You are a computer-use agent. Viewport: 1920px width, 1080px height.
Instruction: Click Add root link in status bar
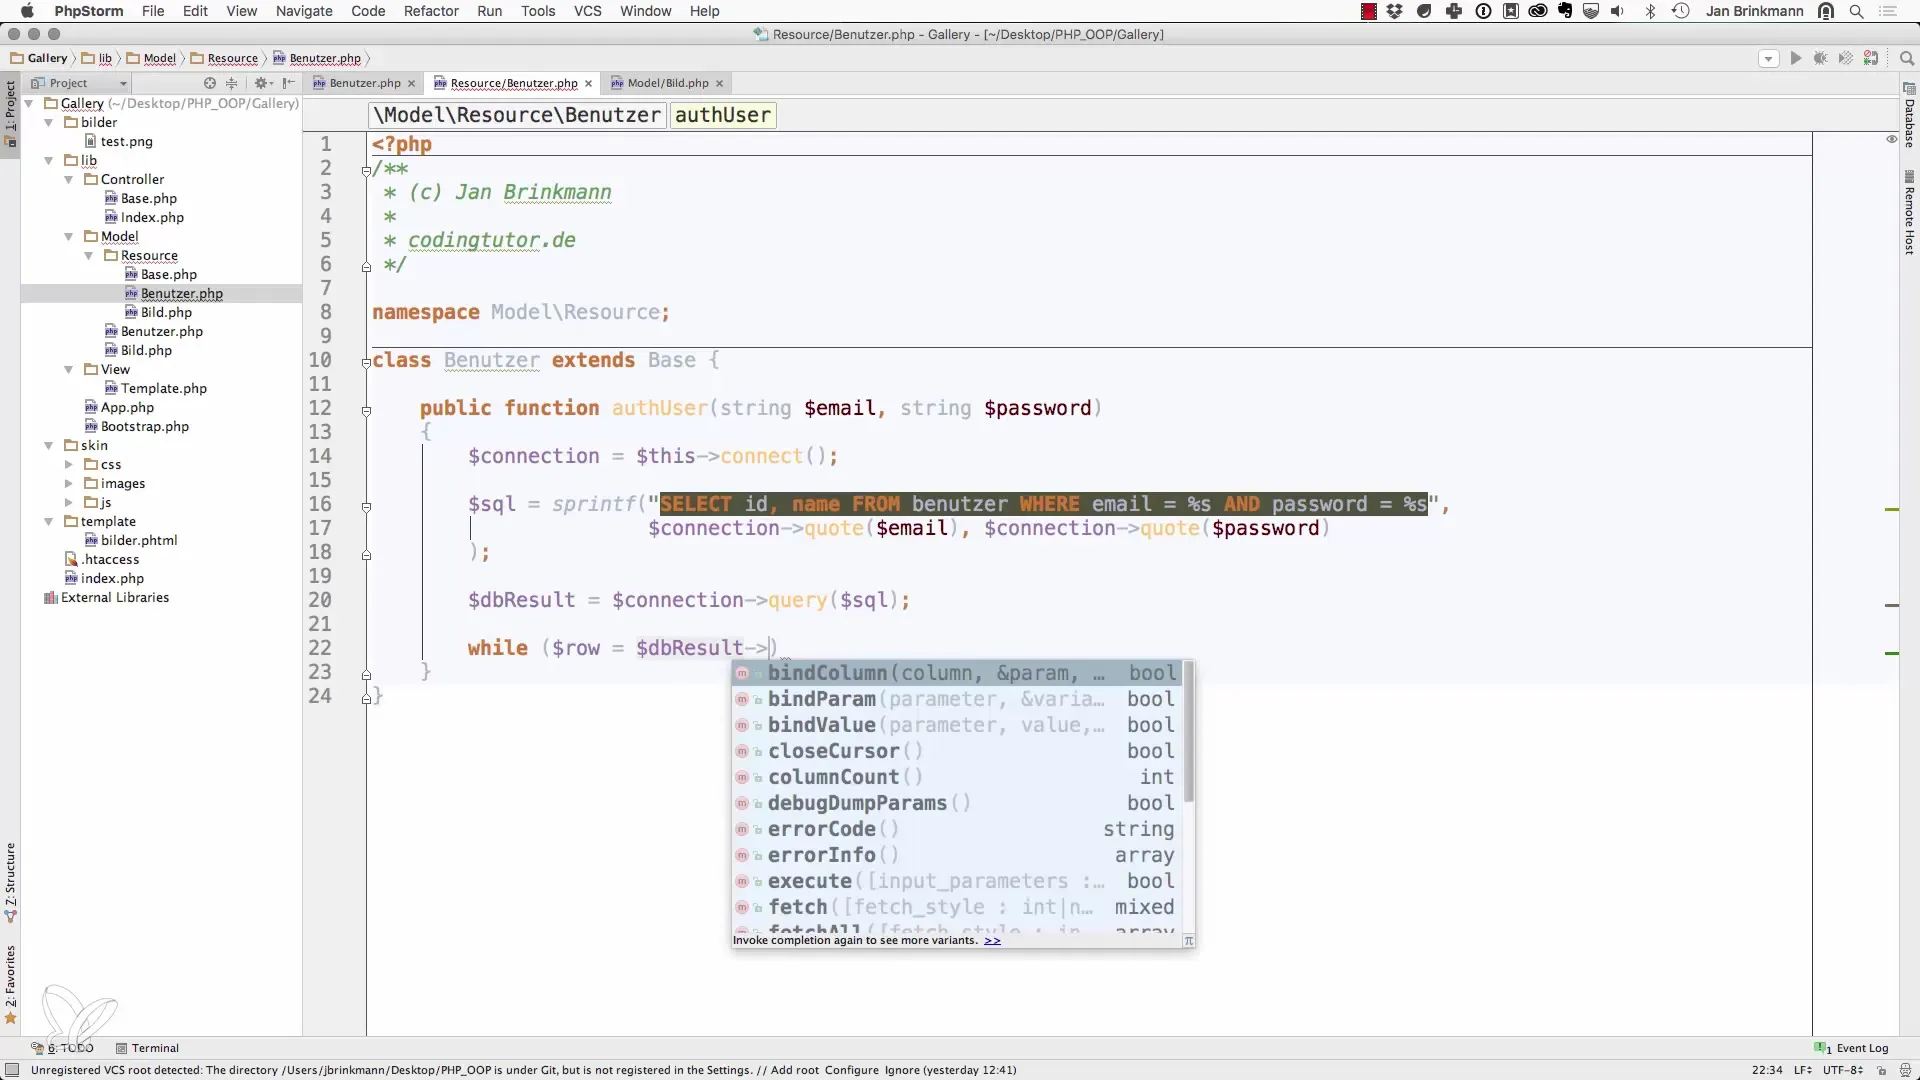pyautogui.click(x=794, y=1070)
